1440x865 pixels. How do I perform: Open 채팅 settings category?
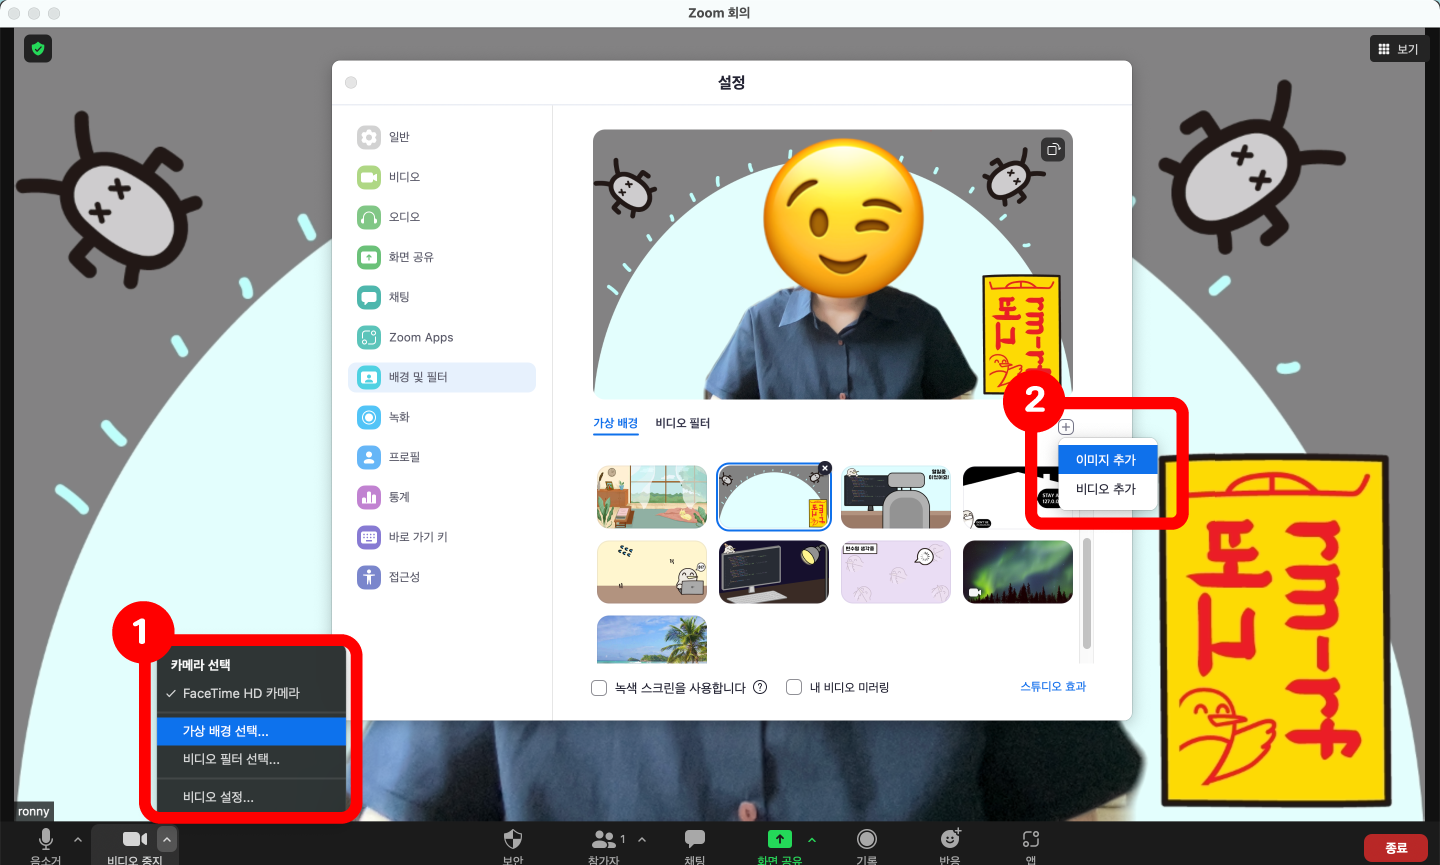point(442,297)
